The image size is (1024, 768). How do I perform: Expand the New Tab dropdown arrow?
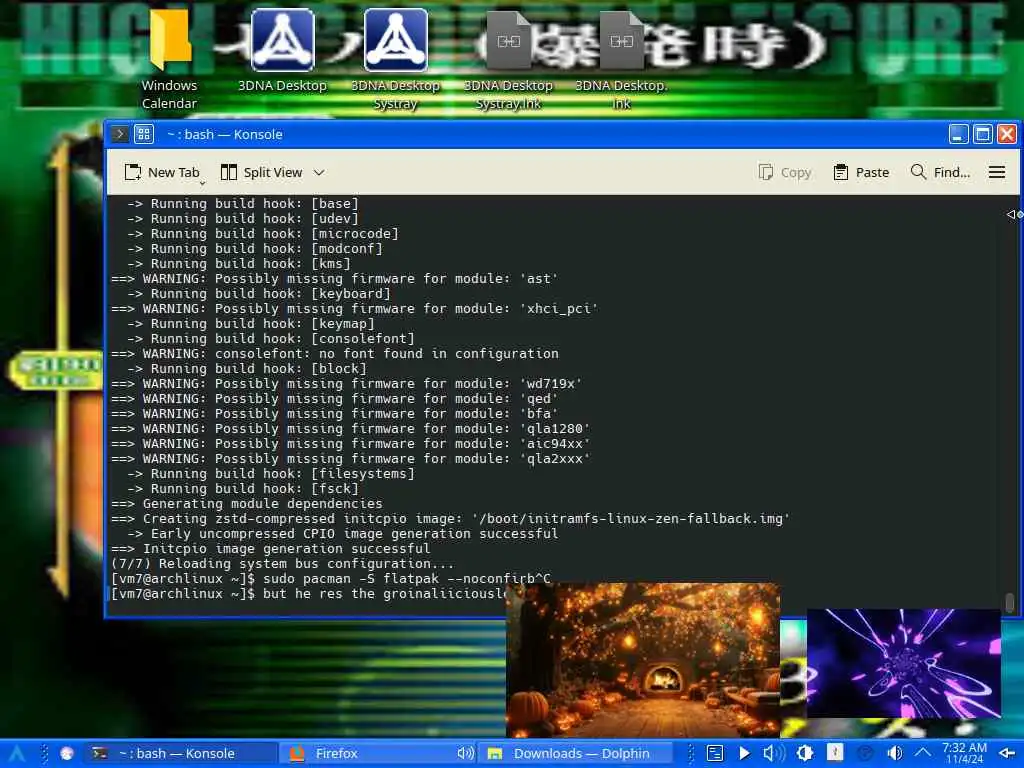tap(202, 183)
